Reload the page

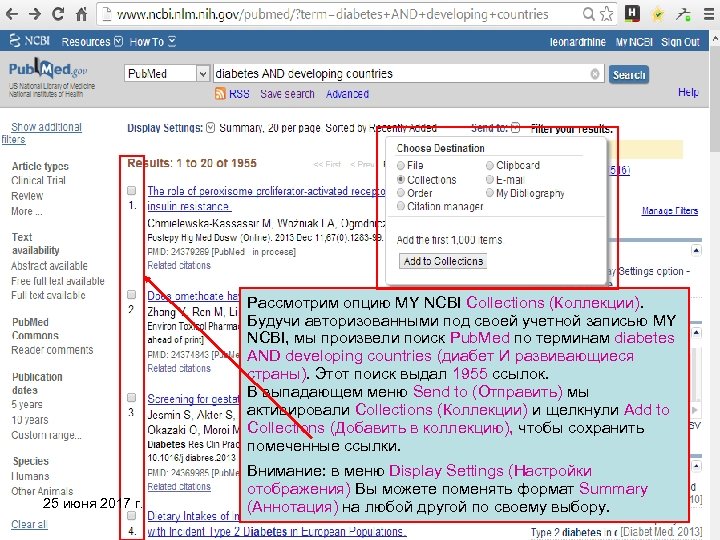click(58, 14)
